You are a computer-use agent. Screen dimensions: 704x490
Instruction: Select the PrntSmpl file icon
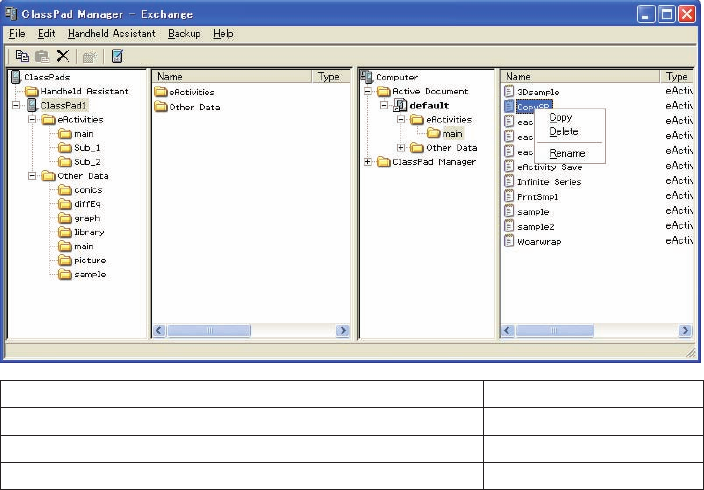[509, 196]
